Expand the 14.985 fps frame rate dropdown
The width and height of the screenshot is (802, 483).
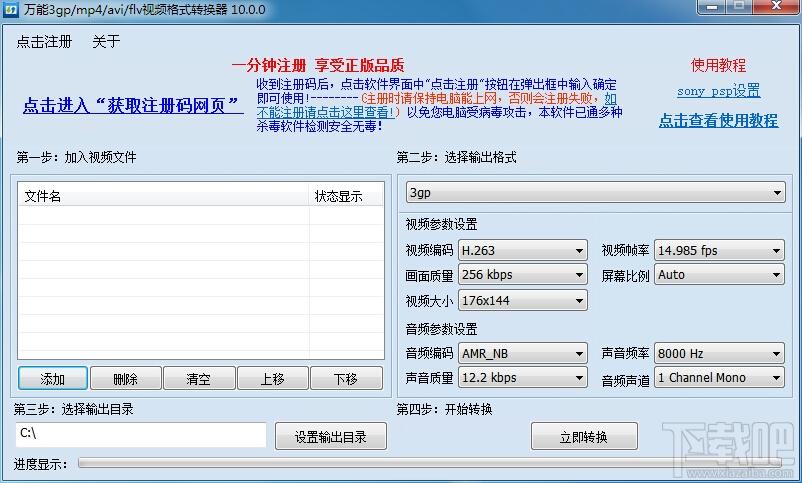point(719,250)
